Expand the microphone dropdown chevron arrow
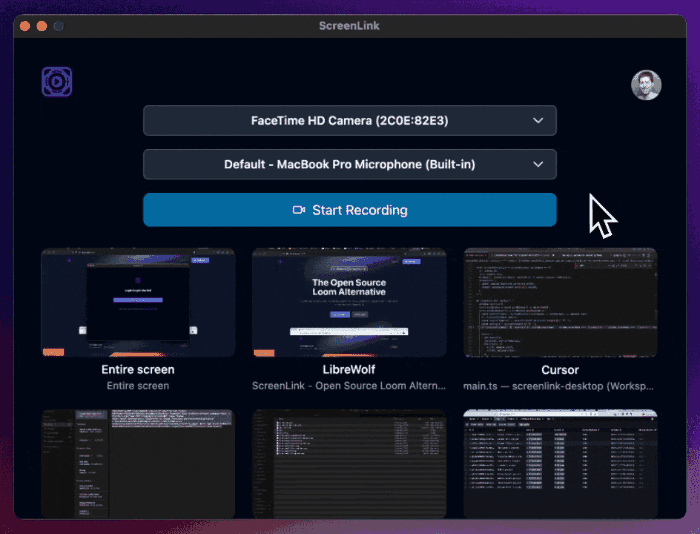The height and width of the screenshot is (534, 700). (538, 164)
